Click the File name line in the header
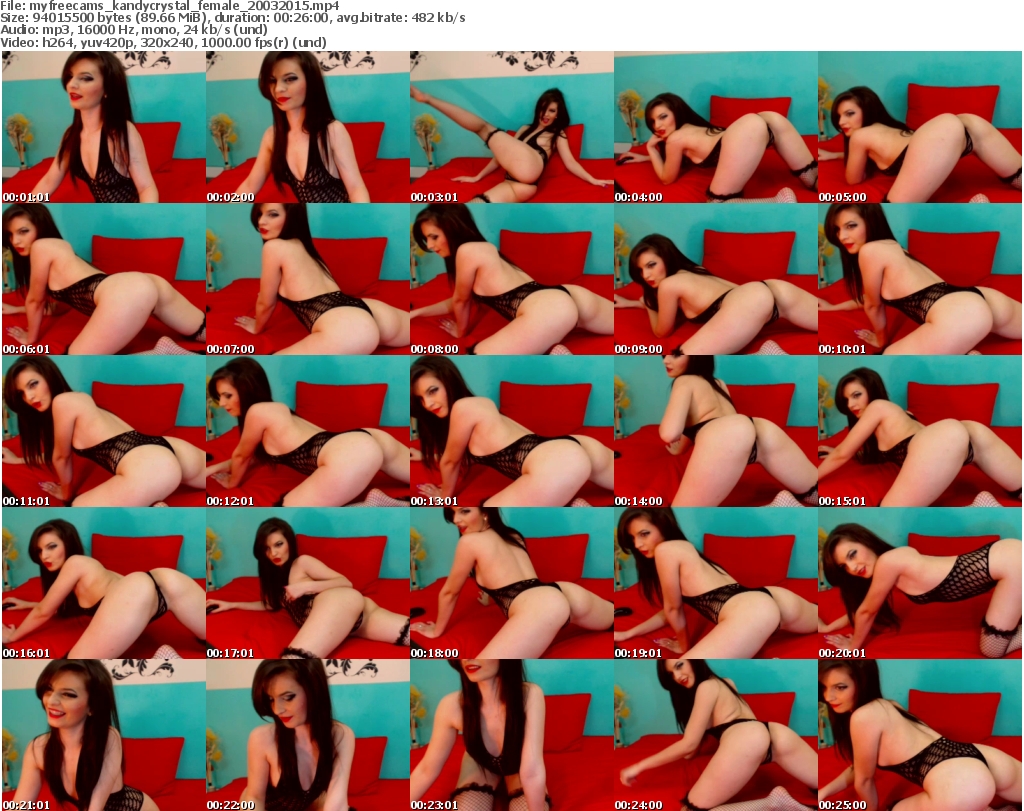1024x811 pixels. click(x=170, y=6)
